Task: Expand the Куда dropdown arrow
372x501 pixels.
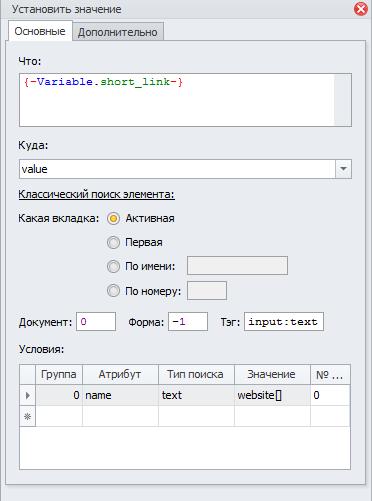Action: point(343,169)
